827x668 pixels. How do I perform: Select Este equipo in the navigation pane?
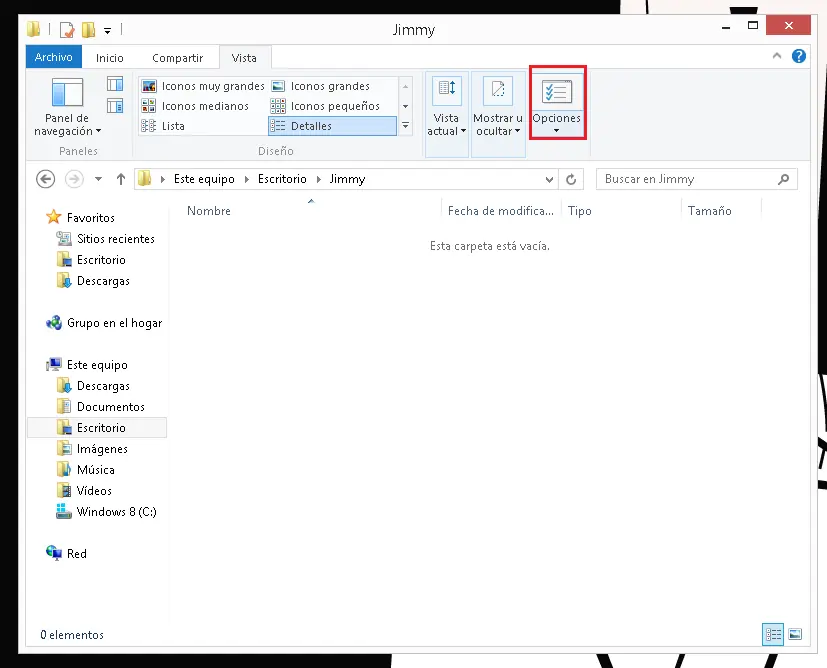[x=87, y=365]
